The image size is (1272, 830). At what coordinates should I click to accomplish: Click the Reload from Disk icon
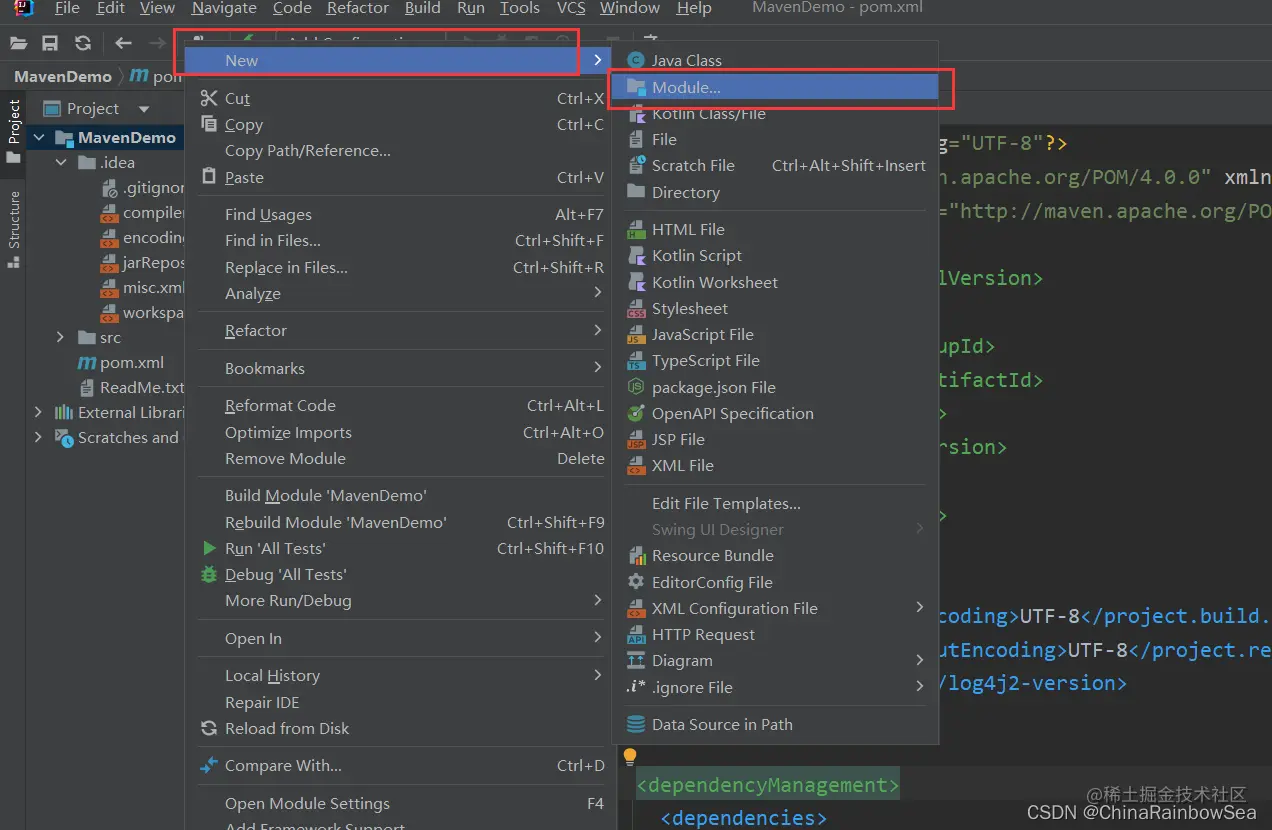click(x=209, y=729)
